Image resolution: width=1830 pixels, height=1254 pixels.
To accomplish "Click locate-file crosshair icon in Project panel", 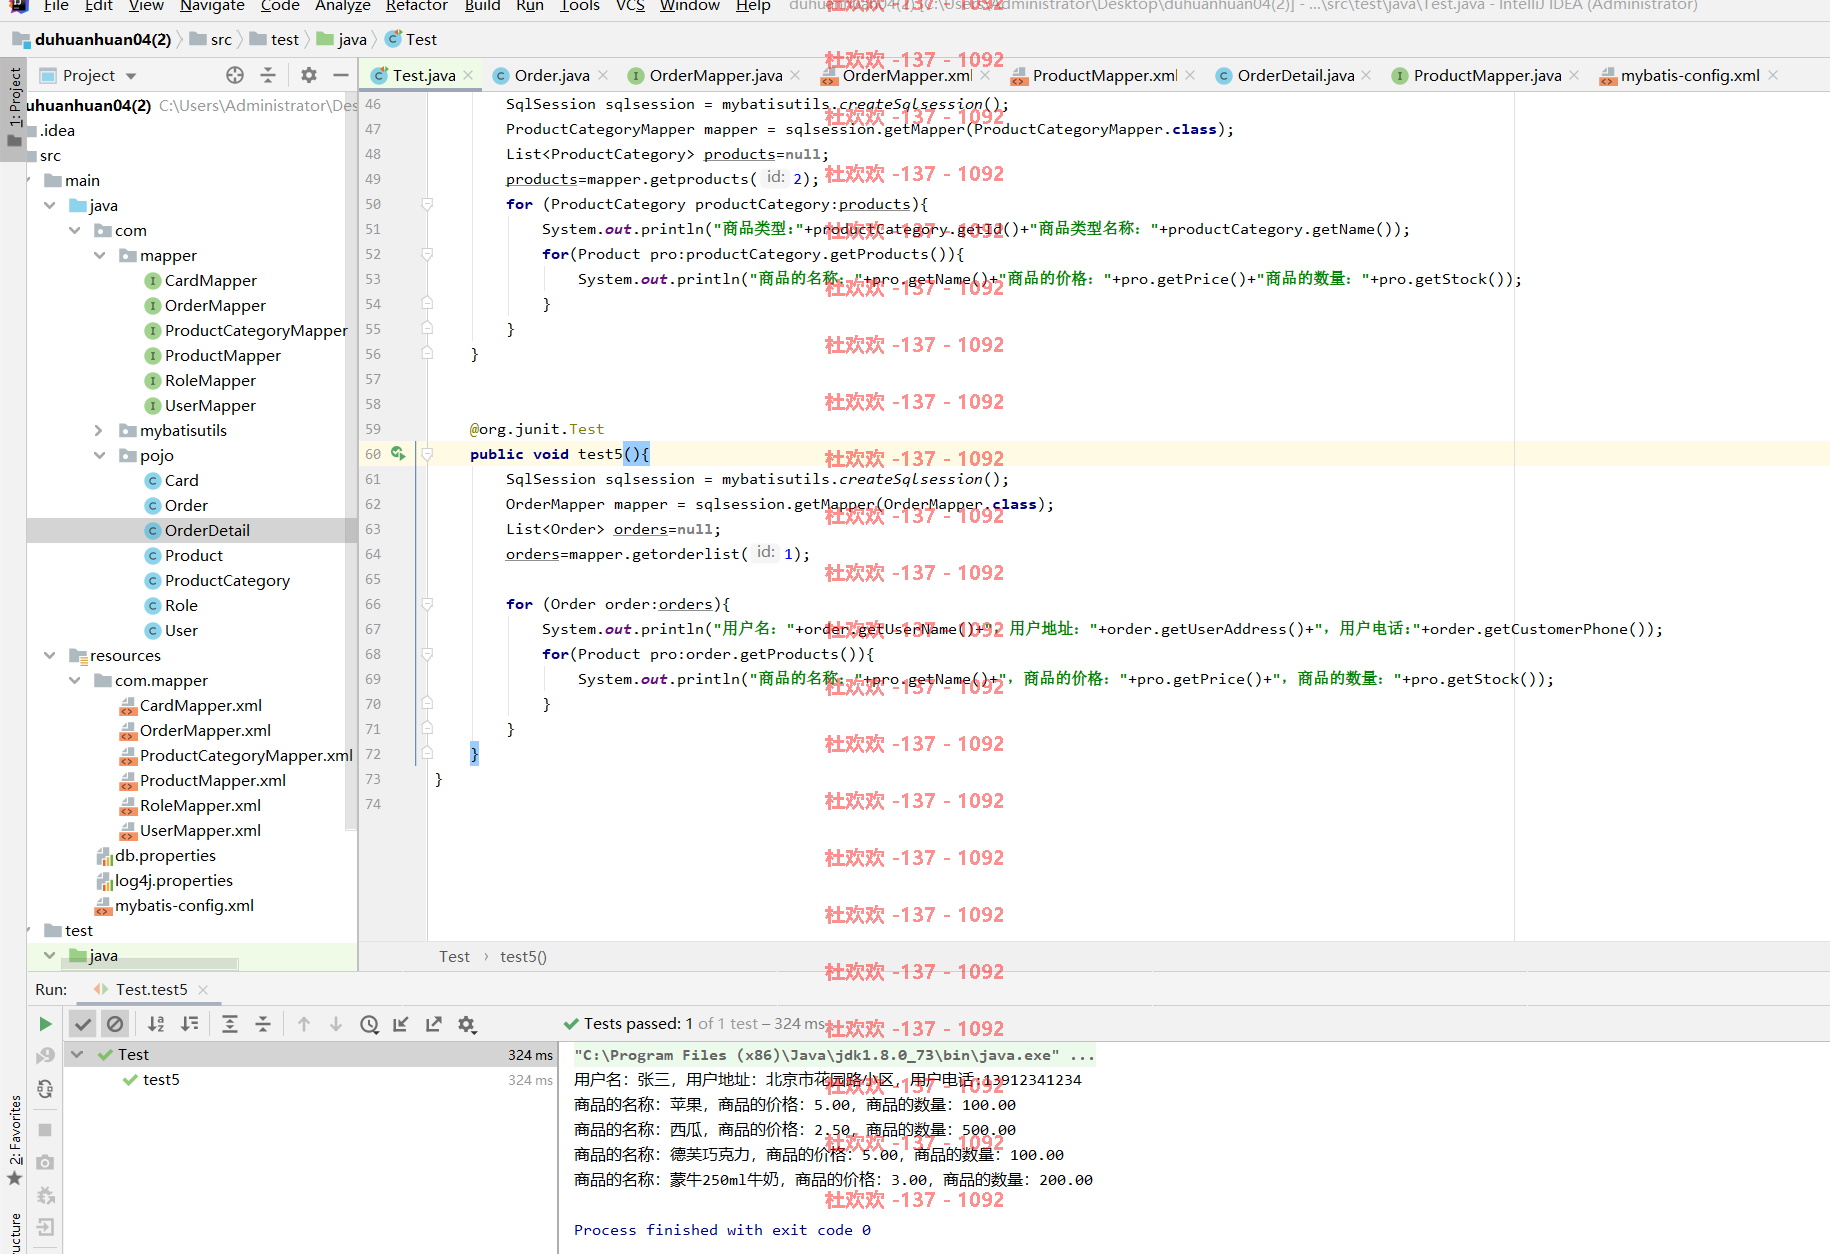I will [x=235, y=75].
